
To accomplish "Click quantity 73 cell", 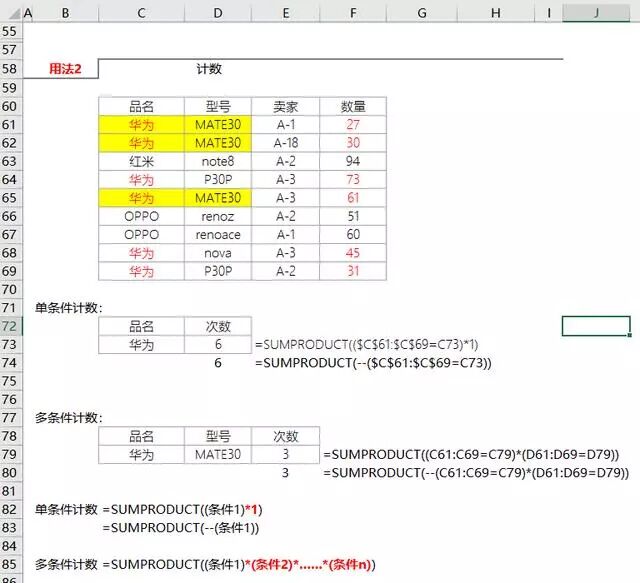I will point(353,180).
